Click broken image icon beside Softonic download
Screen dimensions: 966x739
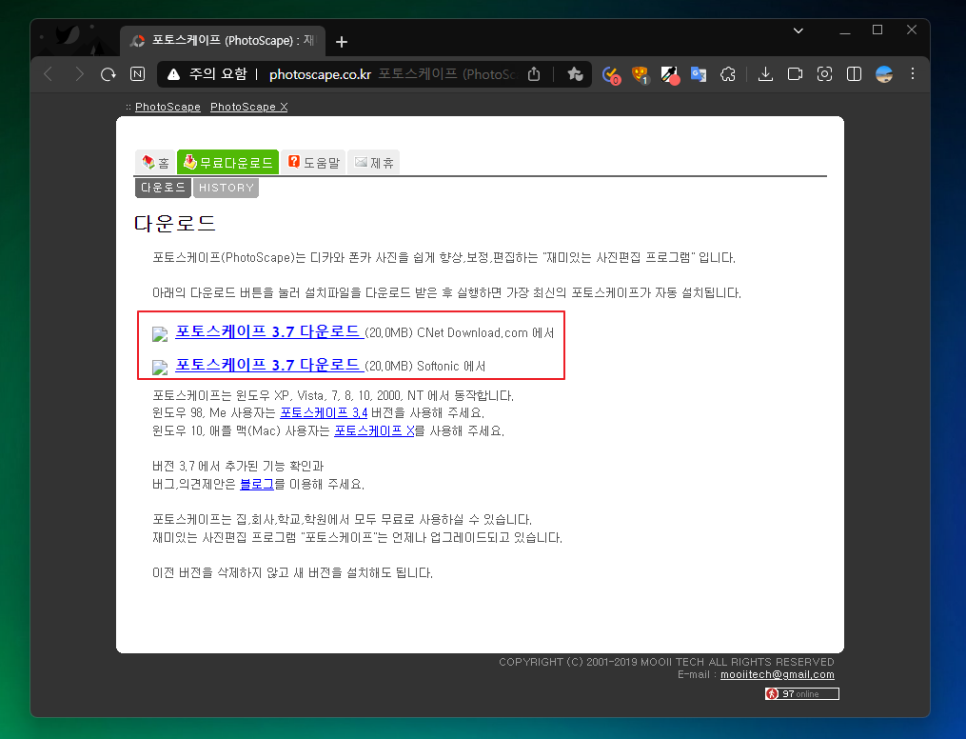pos(160,368)
